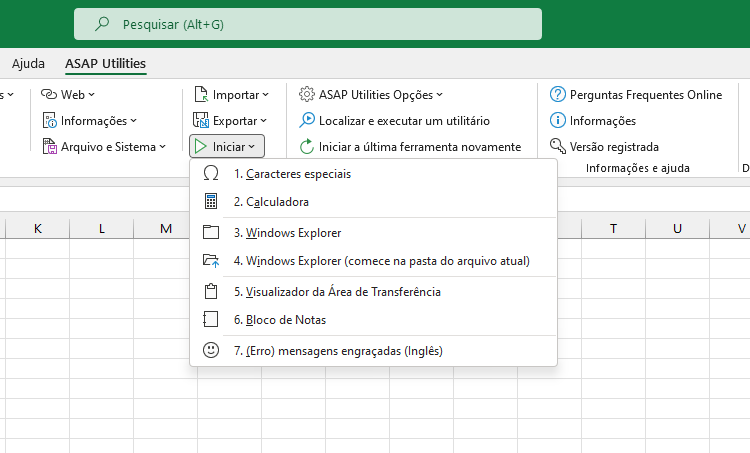Expand the Importar dropdown chevron

[x=265, y=95]
